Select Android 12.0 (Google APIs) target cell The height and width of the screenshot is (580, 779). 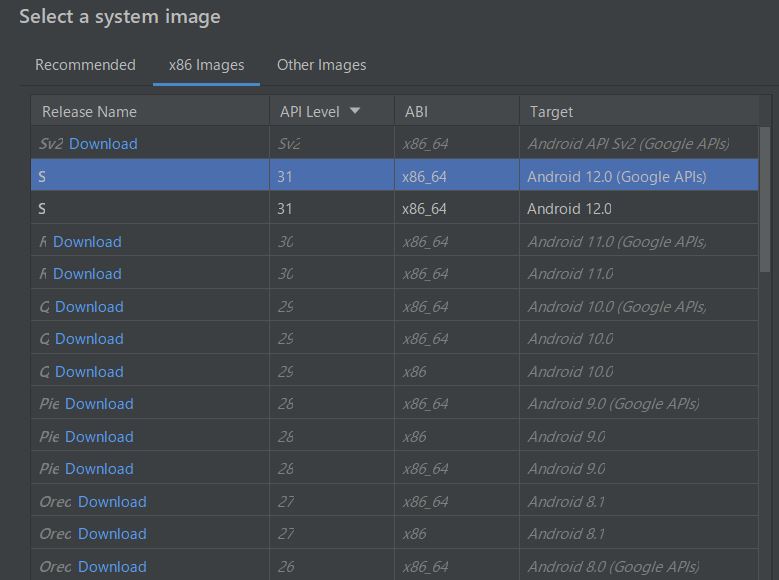point(639,176)
